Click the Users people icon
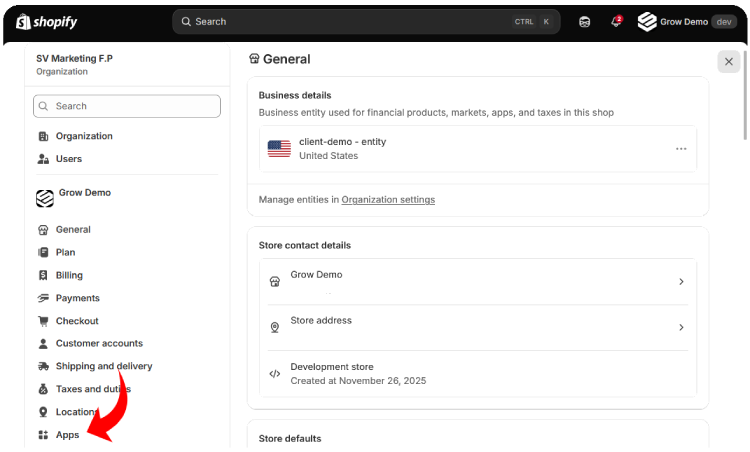Screen dimensions: 750x452 [x=43, y=159]
